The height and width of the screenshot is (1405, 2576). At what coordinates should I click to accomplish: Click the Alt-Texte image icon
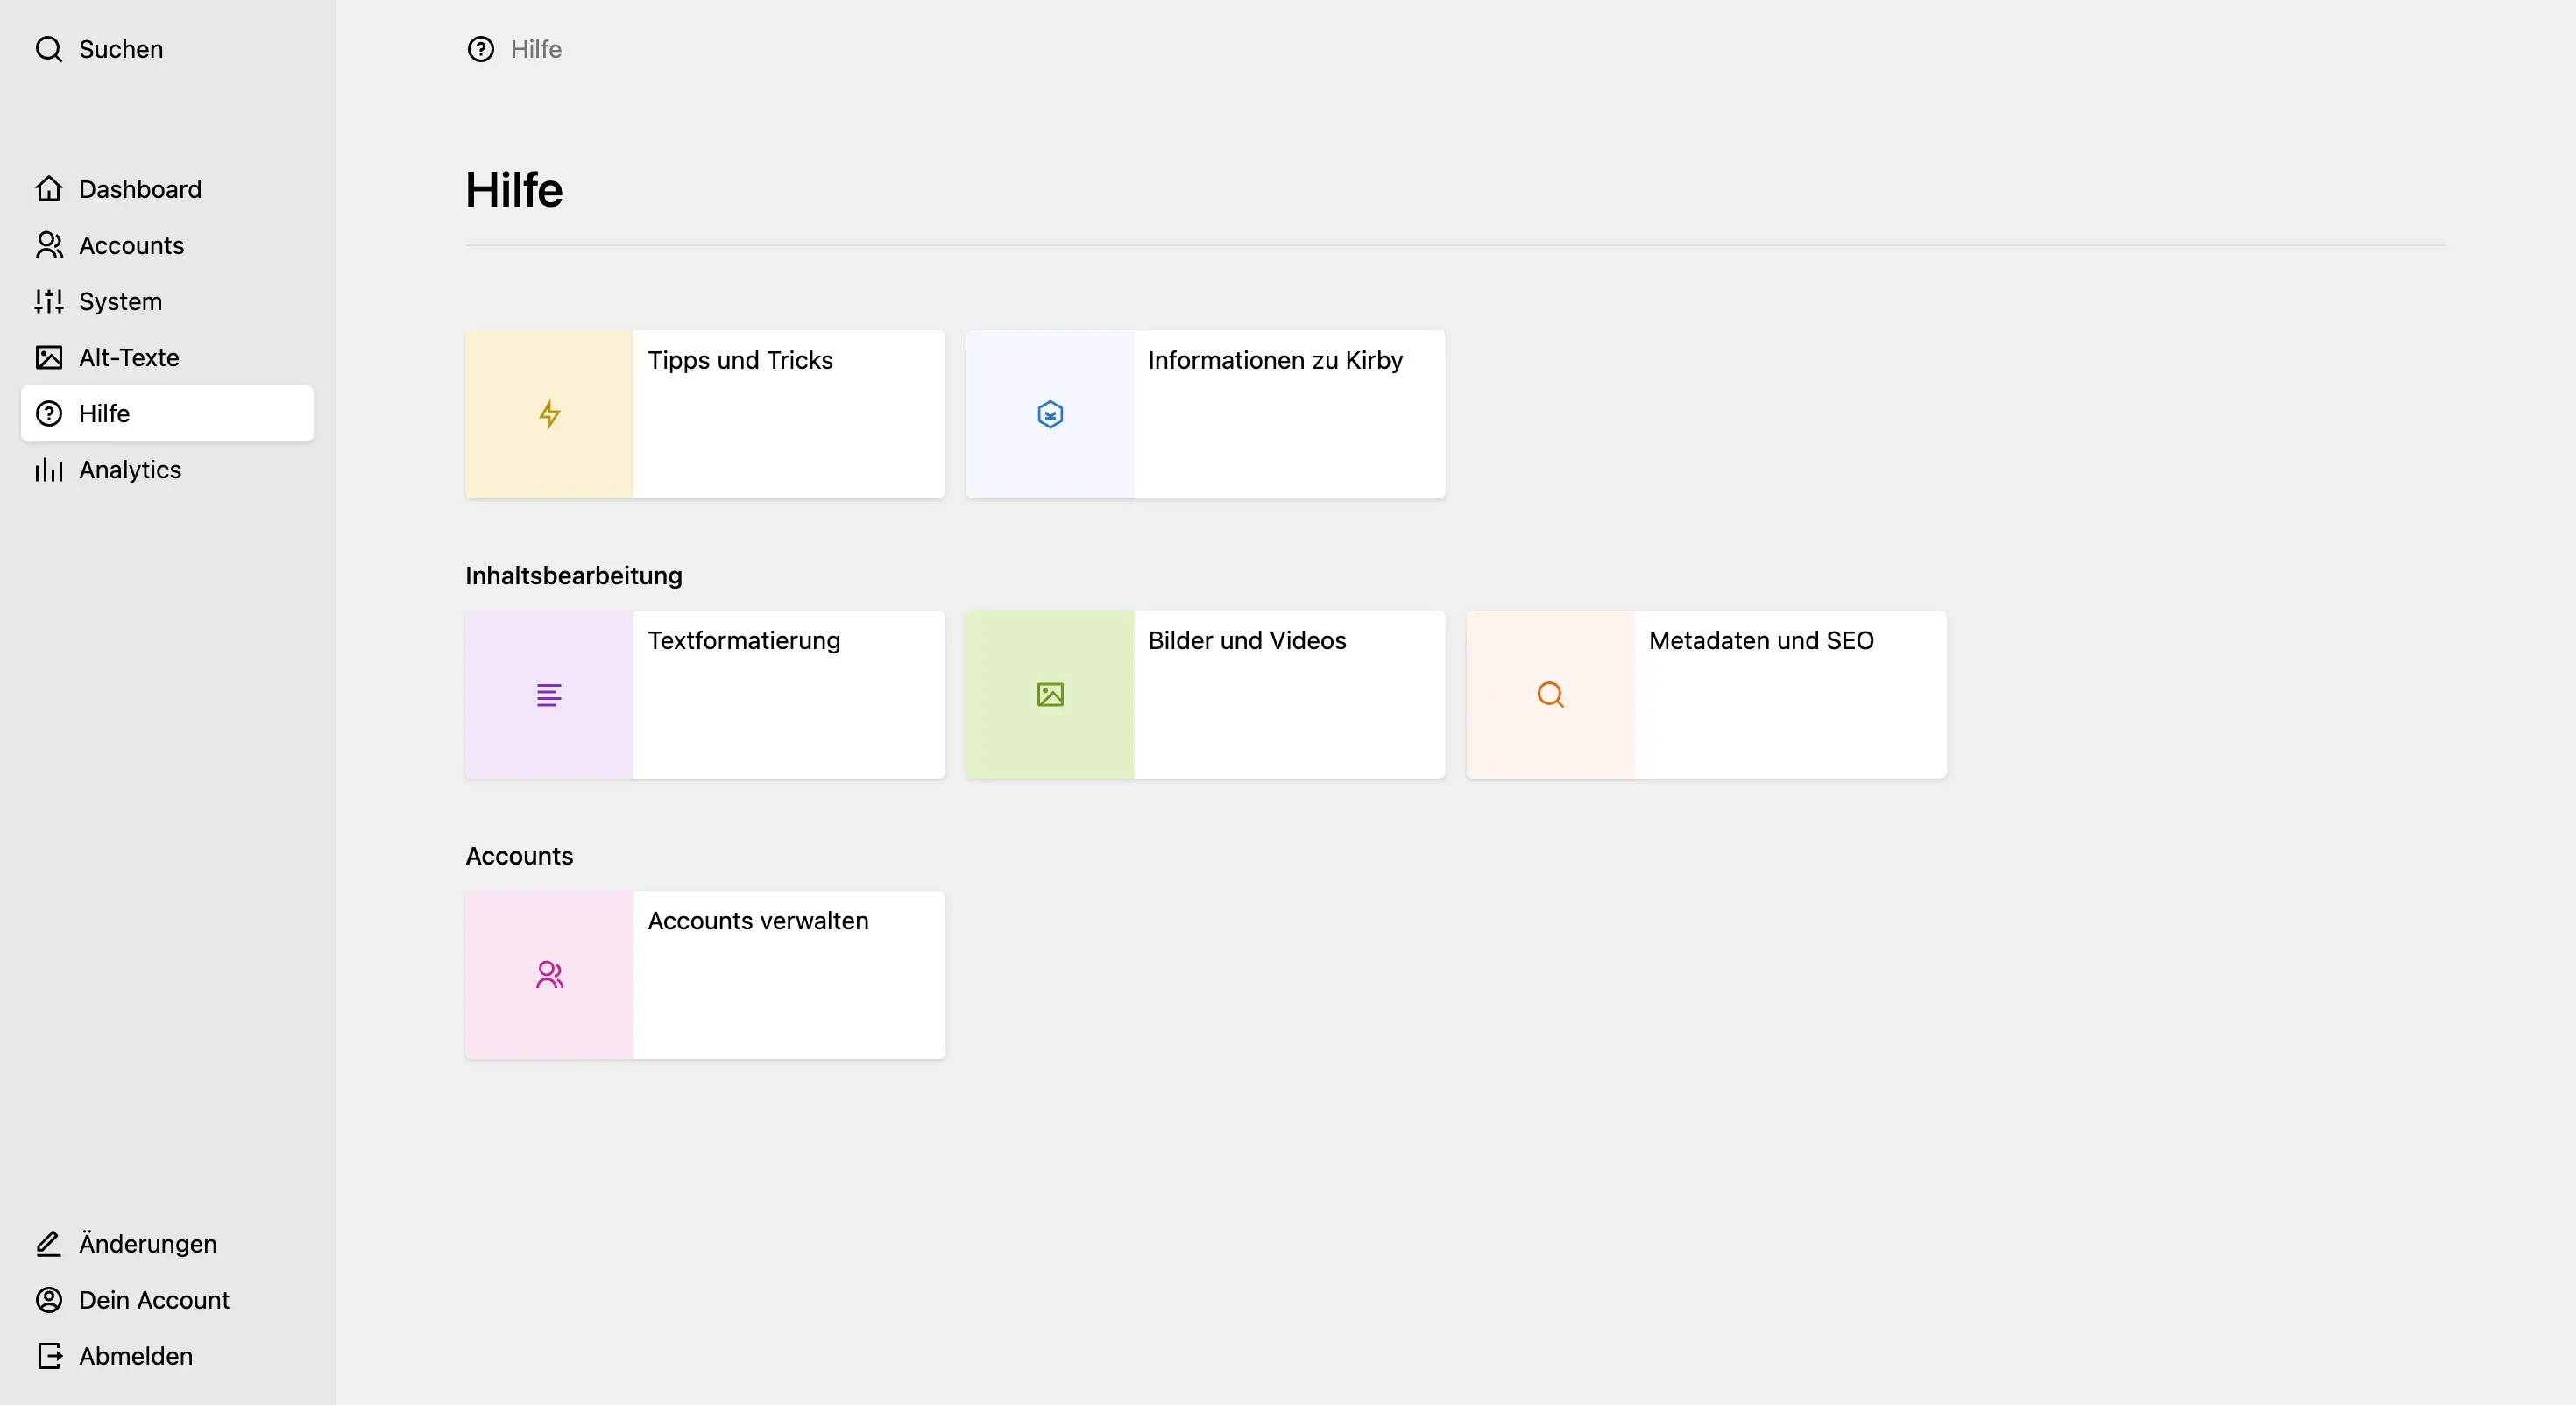[x=49, y=357]
